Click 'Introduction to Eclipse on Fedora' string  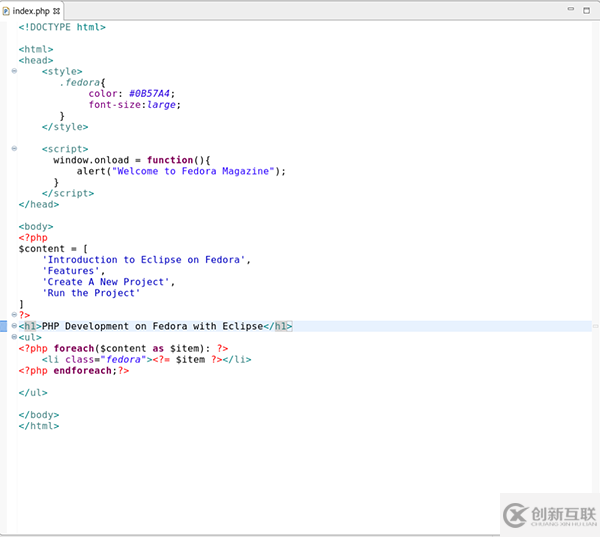(x=143, y=260)
